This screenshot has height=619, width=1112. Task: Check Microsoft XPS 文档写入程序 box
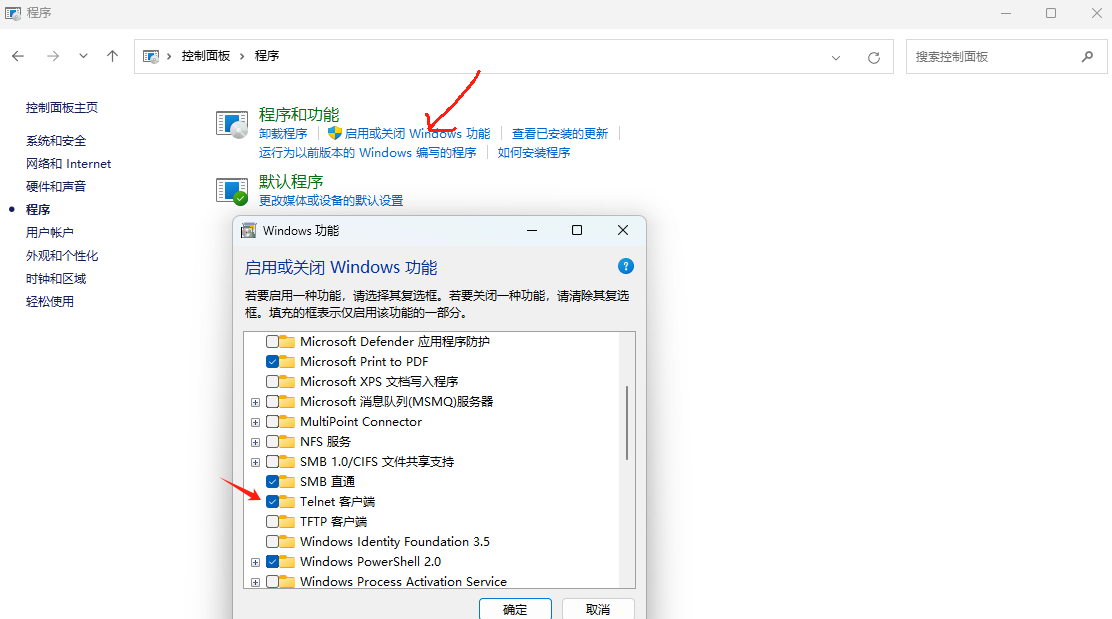(272, 381)
